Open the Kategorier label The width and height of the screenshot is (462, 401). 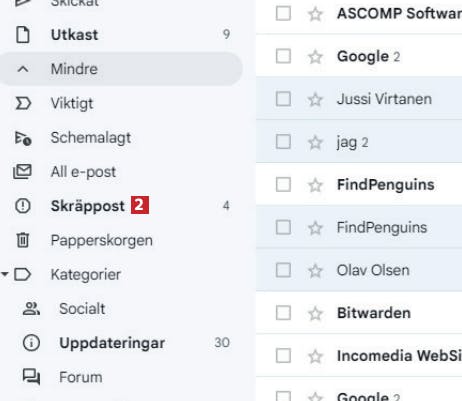[86, 275]
